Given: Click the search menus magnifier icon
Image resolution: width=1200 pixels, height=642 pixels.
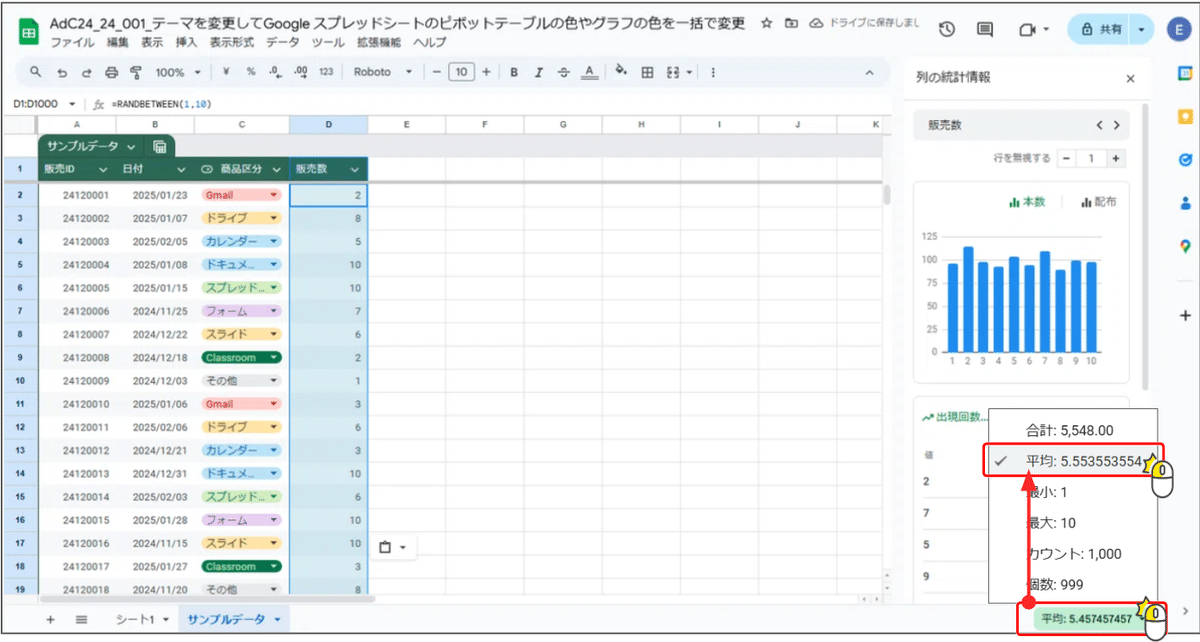Looking at the screenshot, I should point(36,72).
